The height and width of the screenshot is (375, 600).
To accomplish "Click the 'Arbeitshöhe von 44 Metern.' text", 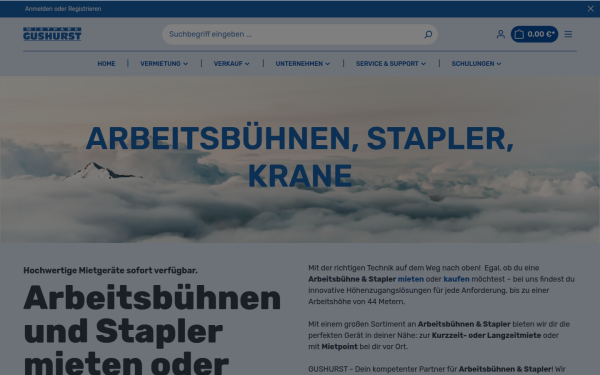I will click(356, 302).
